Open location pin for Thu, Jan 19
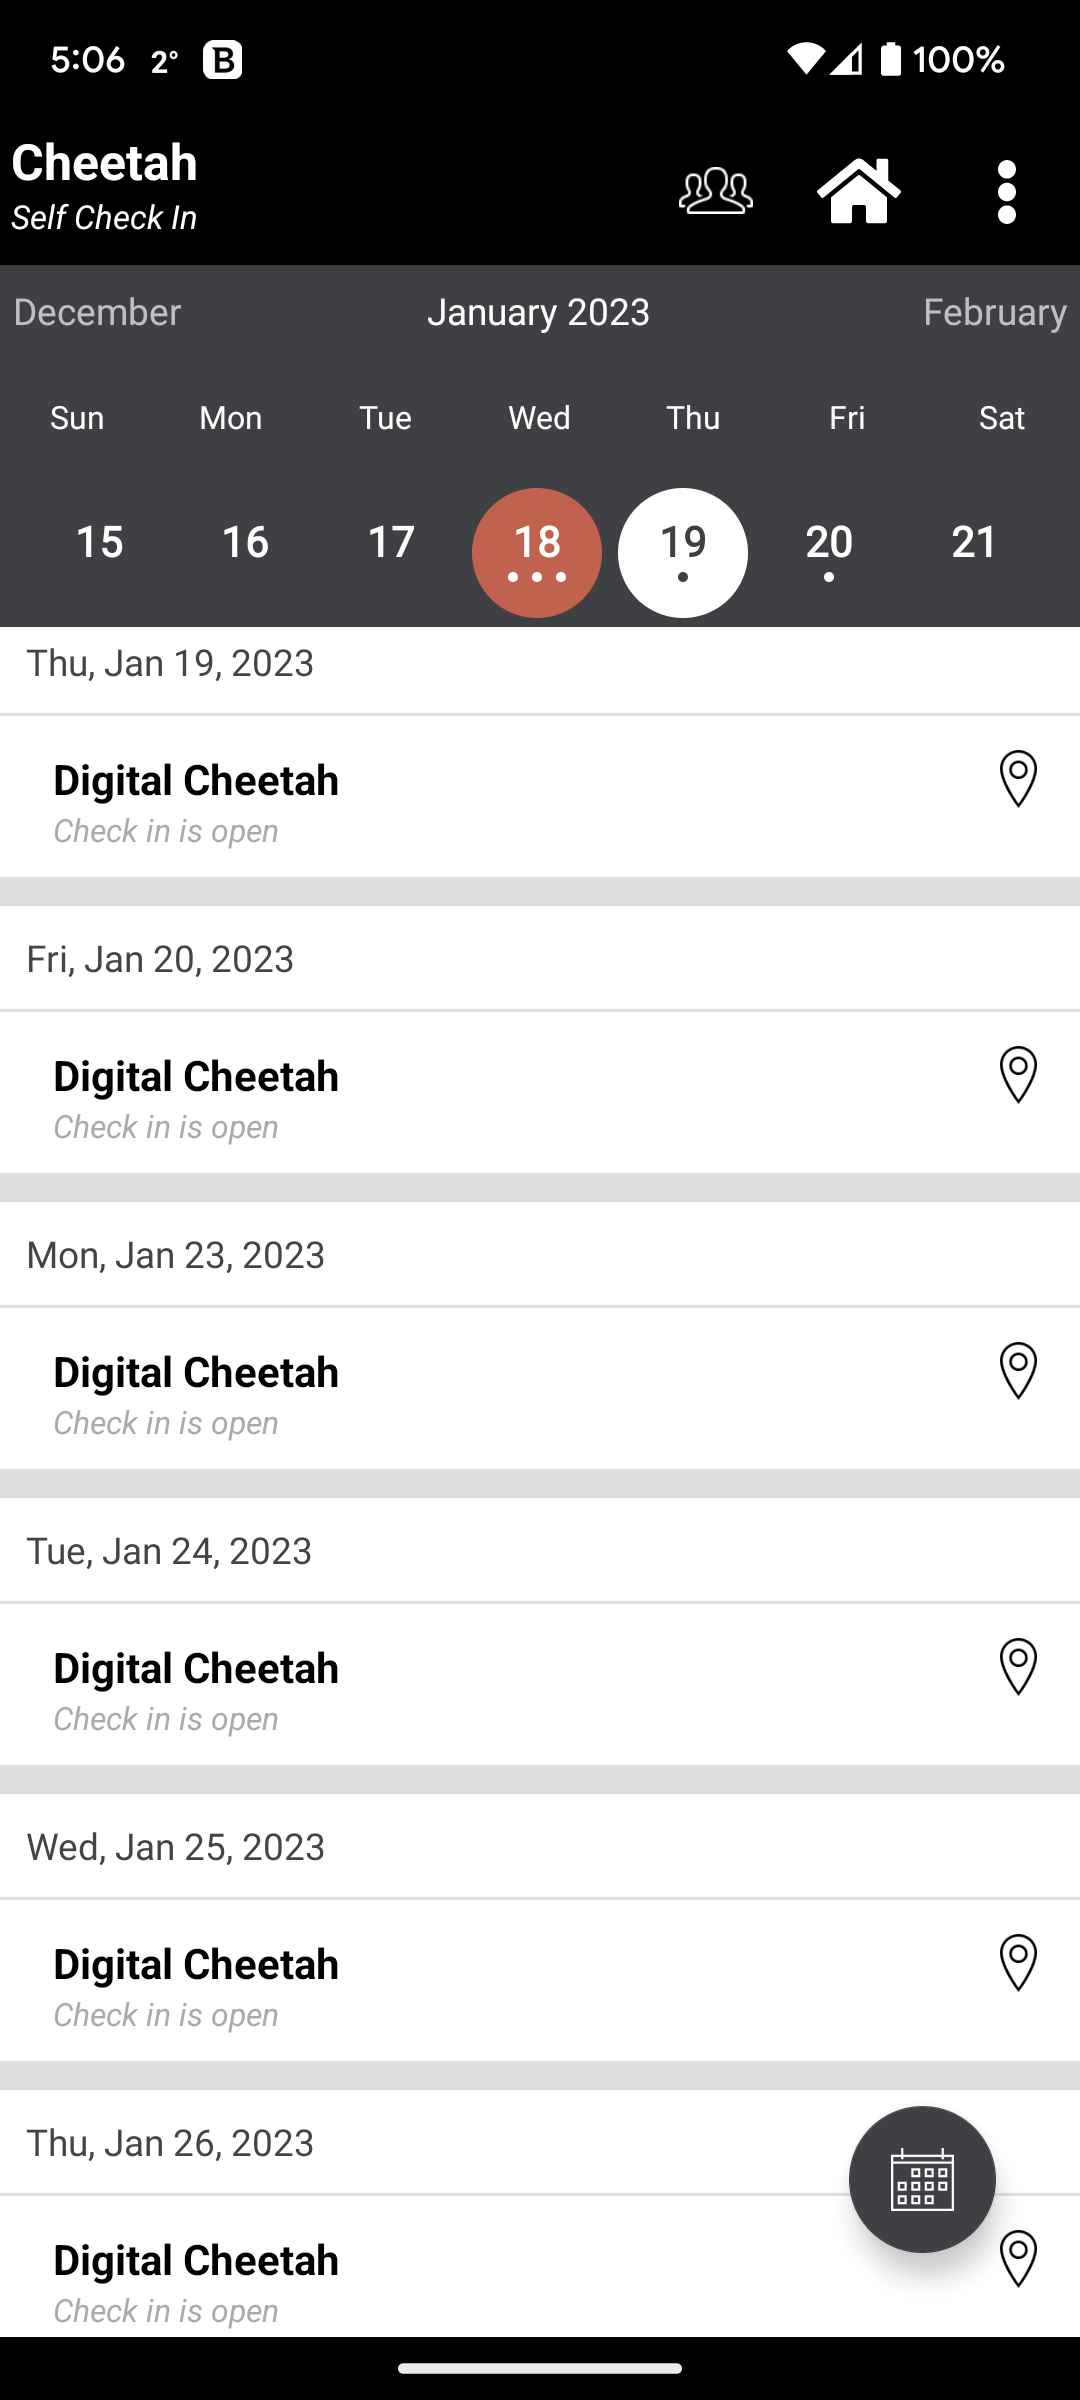Viewport: 1080px width, 2400px height. pos(1018,779)
